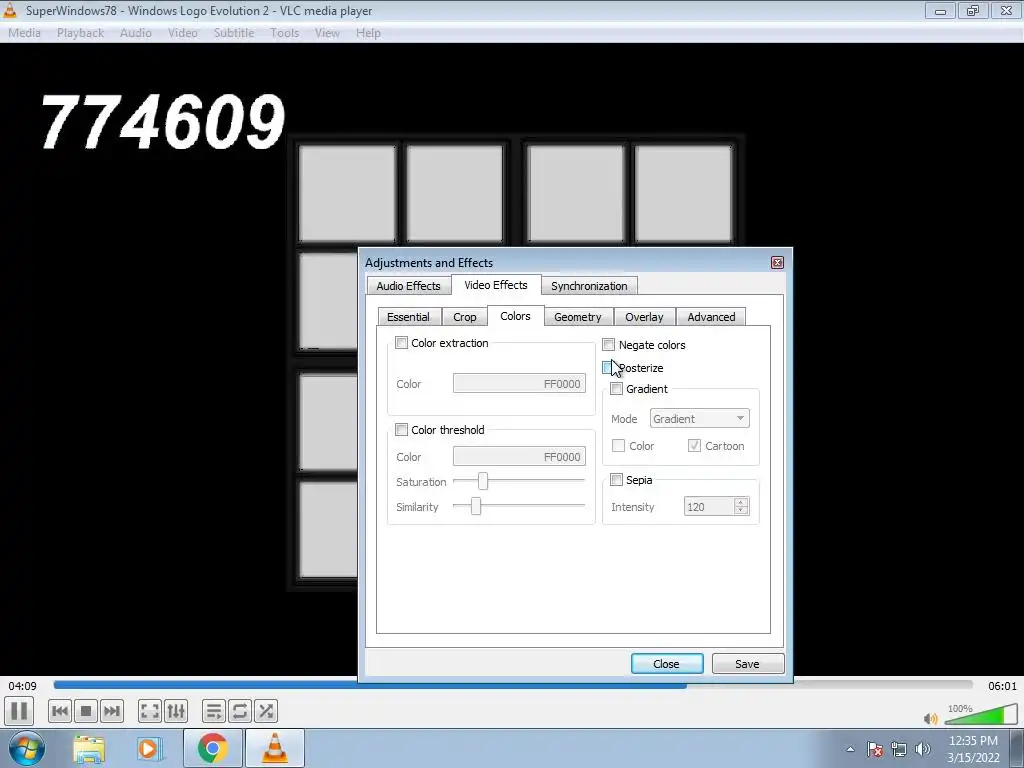
Task: Open the Help menu
Action: point(368,33)
